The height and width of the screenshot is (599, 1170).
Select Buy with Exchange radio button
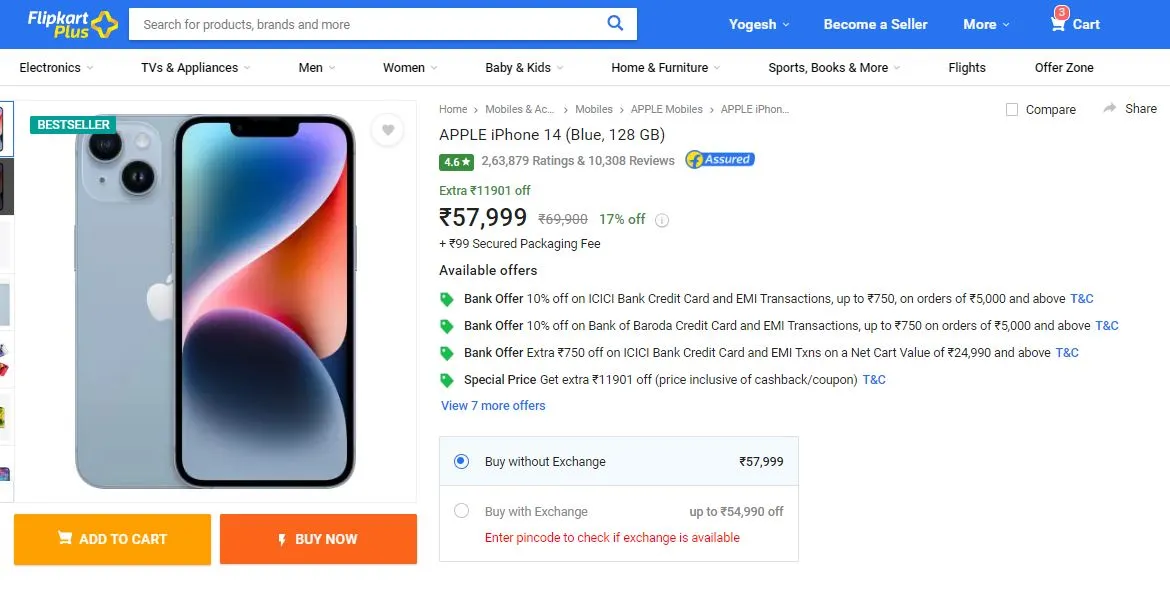(461, 511)
